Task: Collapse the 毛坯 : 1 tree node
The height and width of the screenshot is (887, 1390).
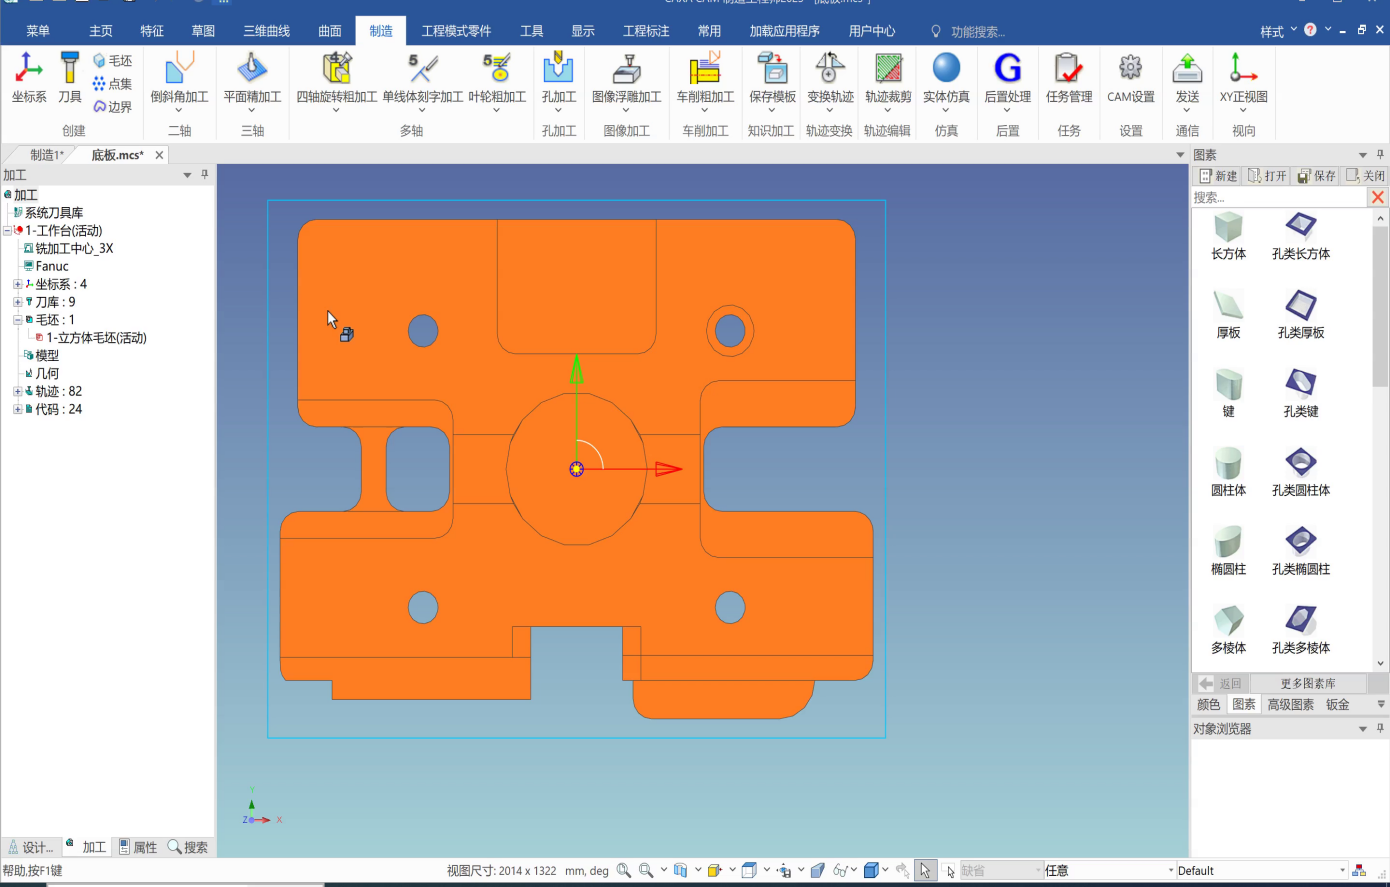Action: [17, 320]
